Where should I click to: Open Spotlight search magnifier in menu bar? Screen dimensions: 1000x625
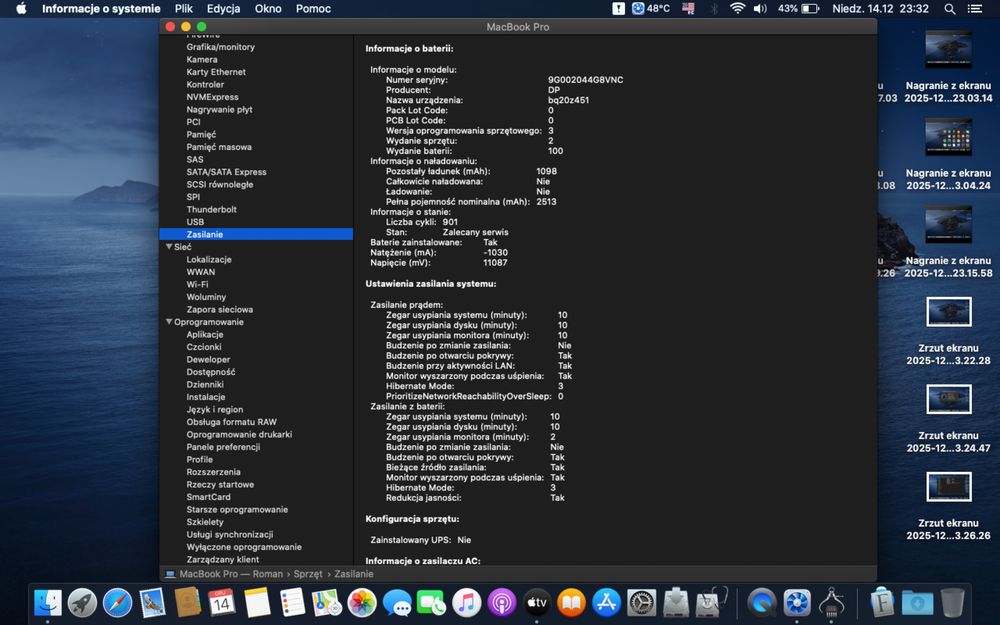pos(950,9)
